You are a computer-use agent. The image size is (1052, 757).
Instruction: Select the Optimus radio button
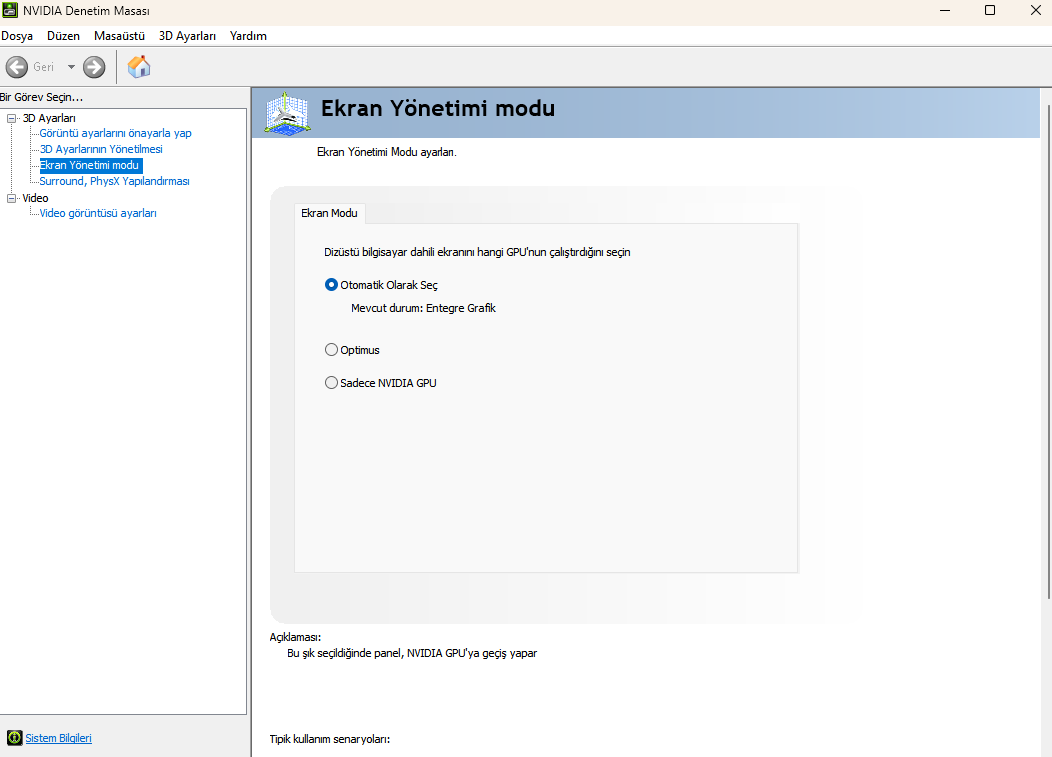(x=331, y=350)
